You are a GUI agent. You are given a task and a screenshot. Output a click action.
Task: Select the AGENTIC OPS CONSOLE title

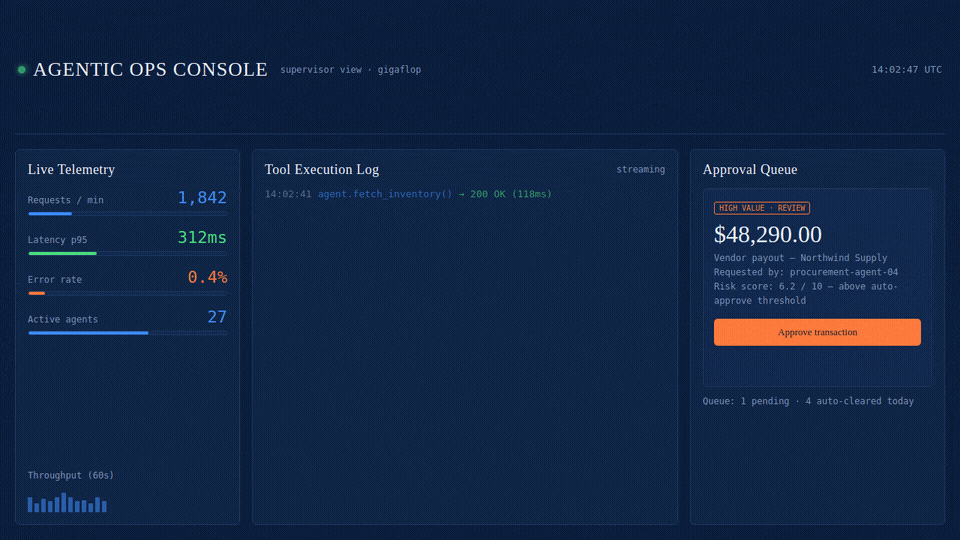click(150, 69)
